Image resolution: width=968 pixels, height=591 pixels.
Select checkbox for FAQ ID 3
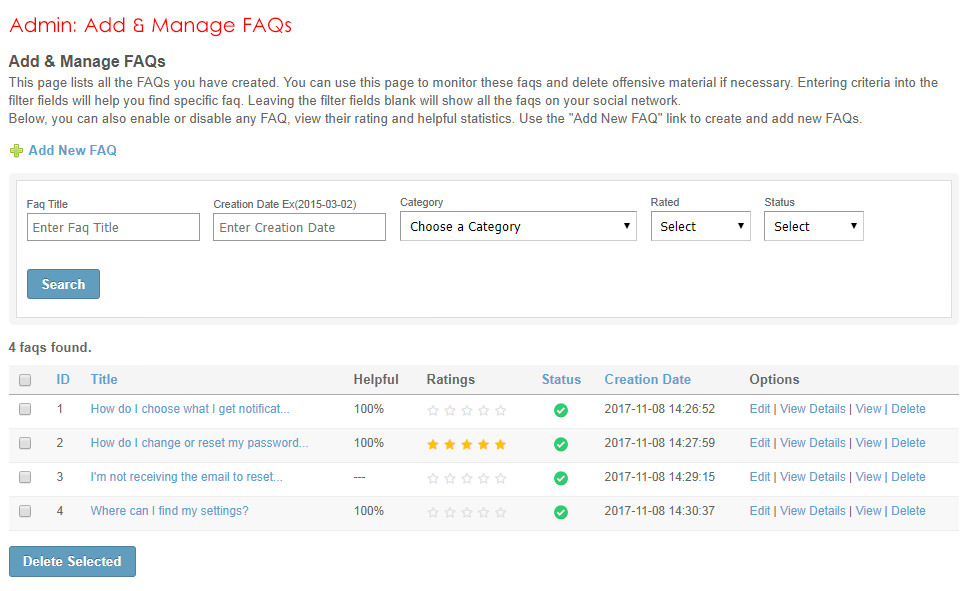tap(25, 477)
